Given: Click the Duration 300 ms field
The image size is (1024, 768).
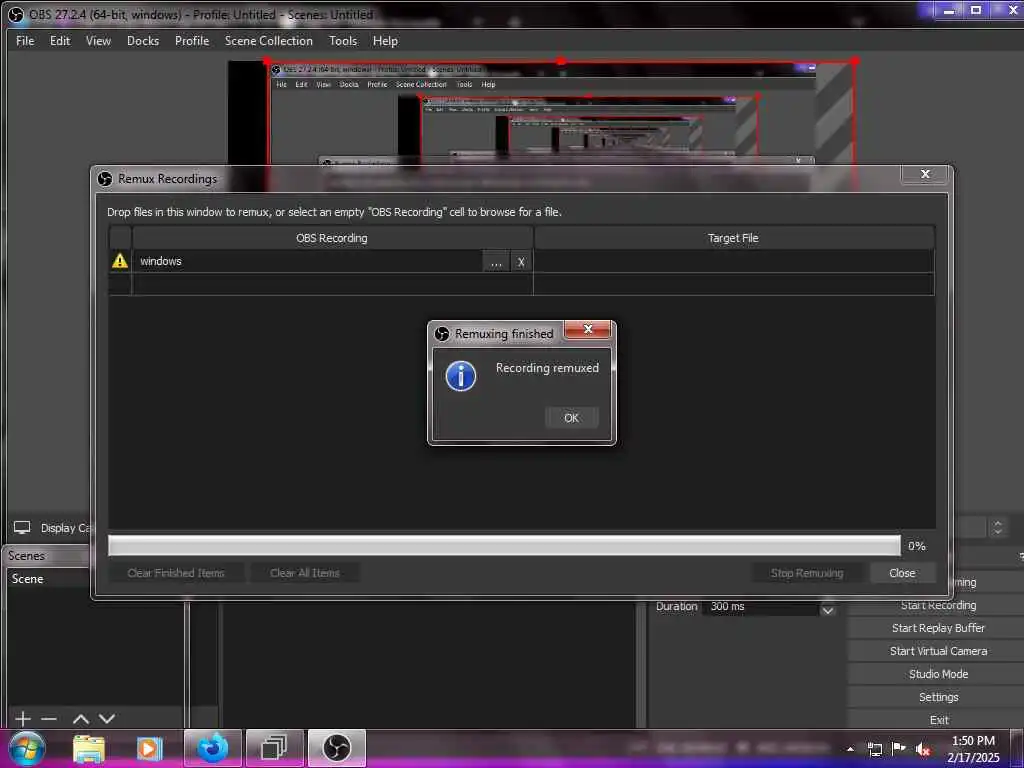Looking at the screenshot, I should pos(761,607).
